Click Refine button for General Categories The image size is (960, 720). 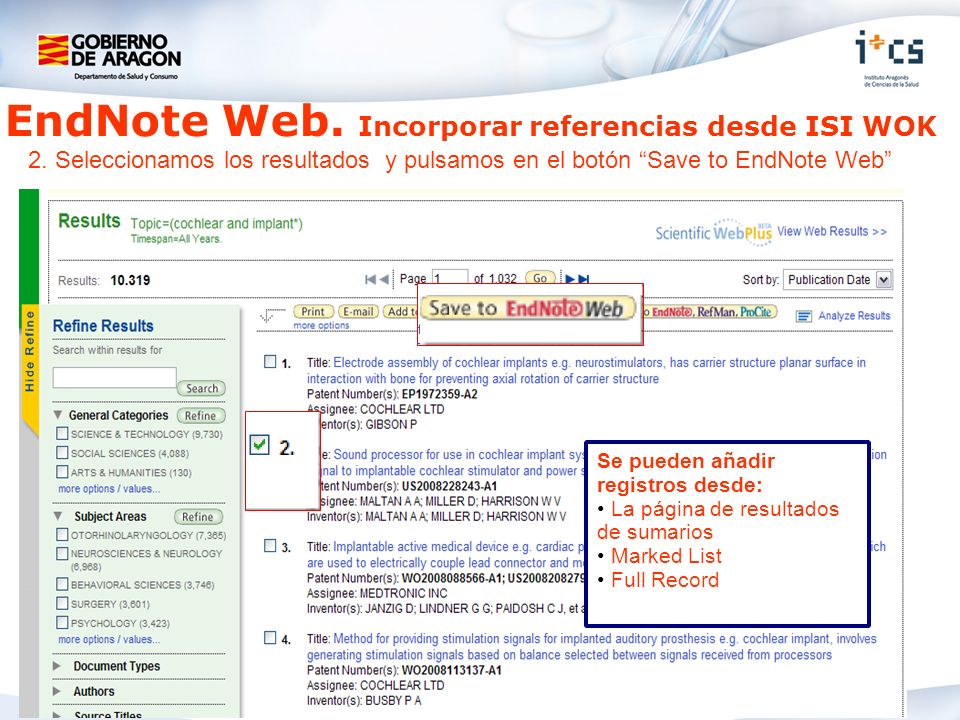click(x=201, y=416)
